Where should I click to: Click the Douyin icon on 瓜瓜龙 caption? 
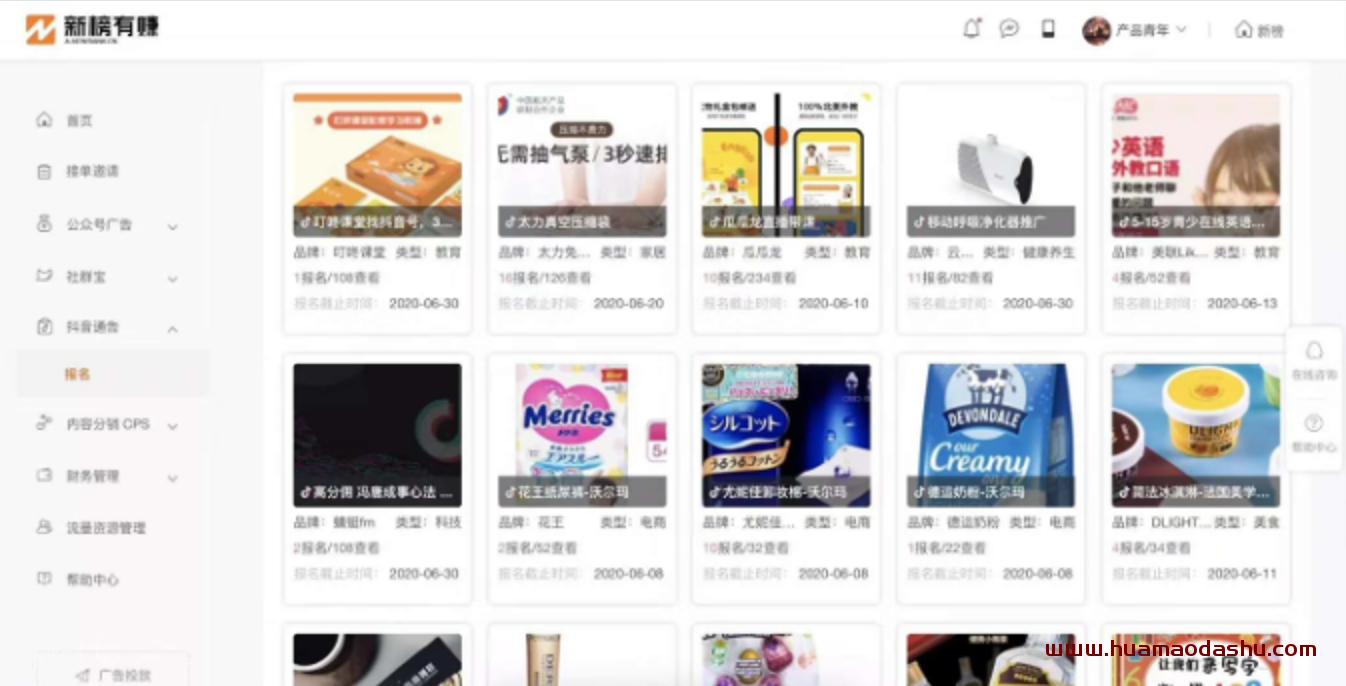coord(714,222)
